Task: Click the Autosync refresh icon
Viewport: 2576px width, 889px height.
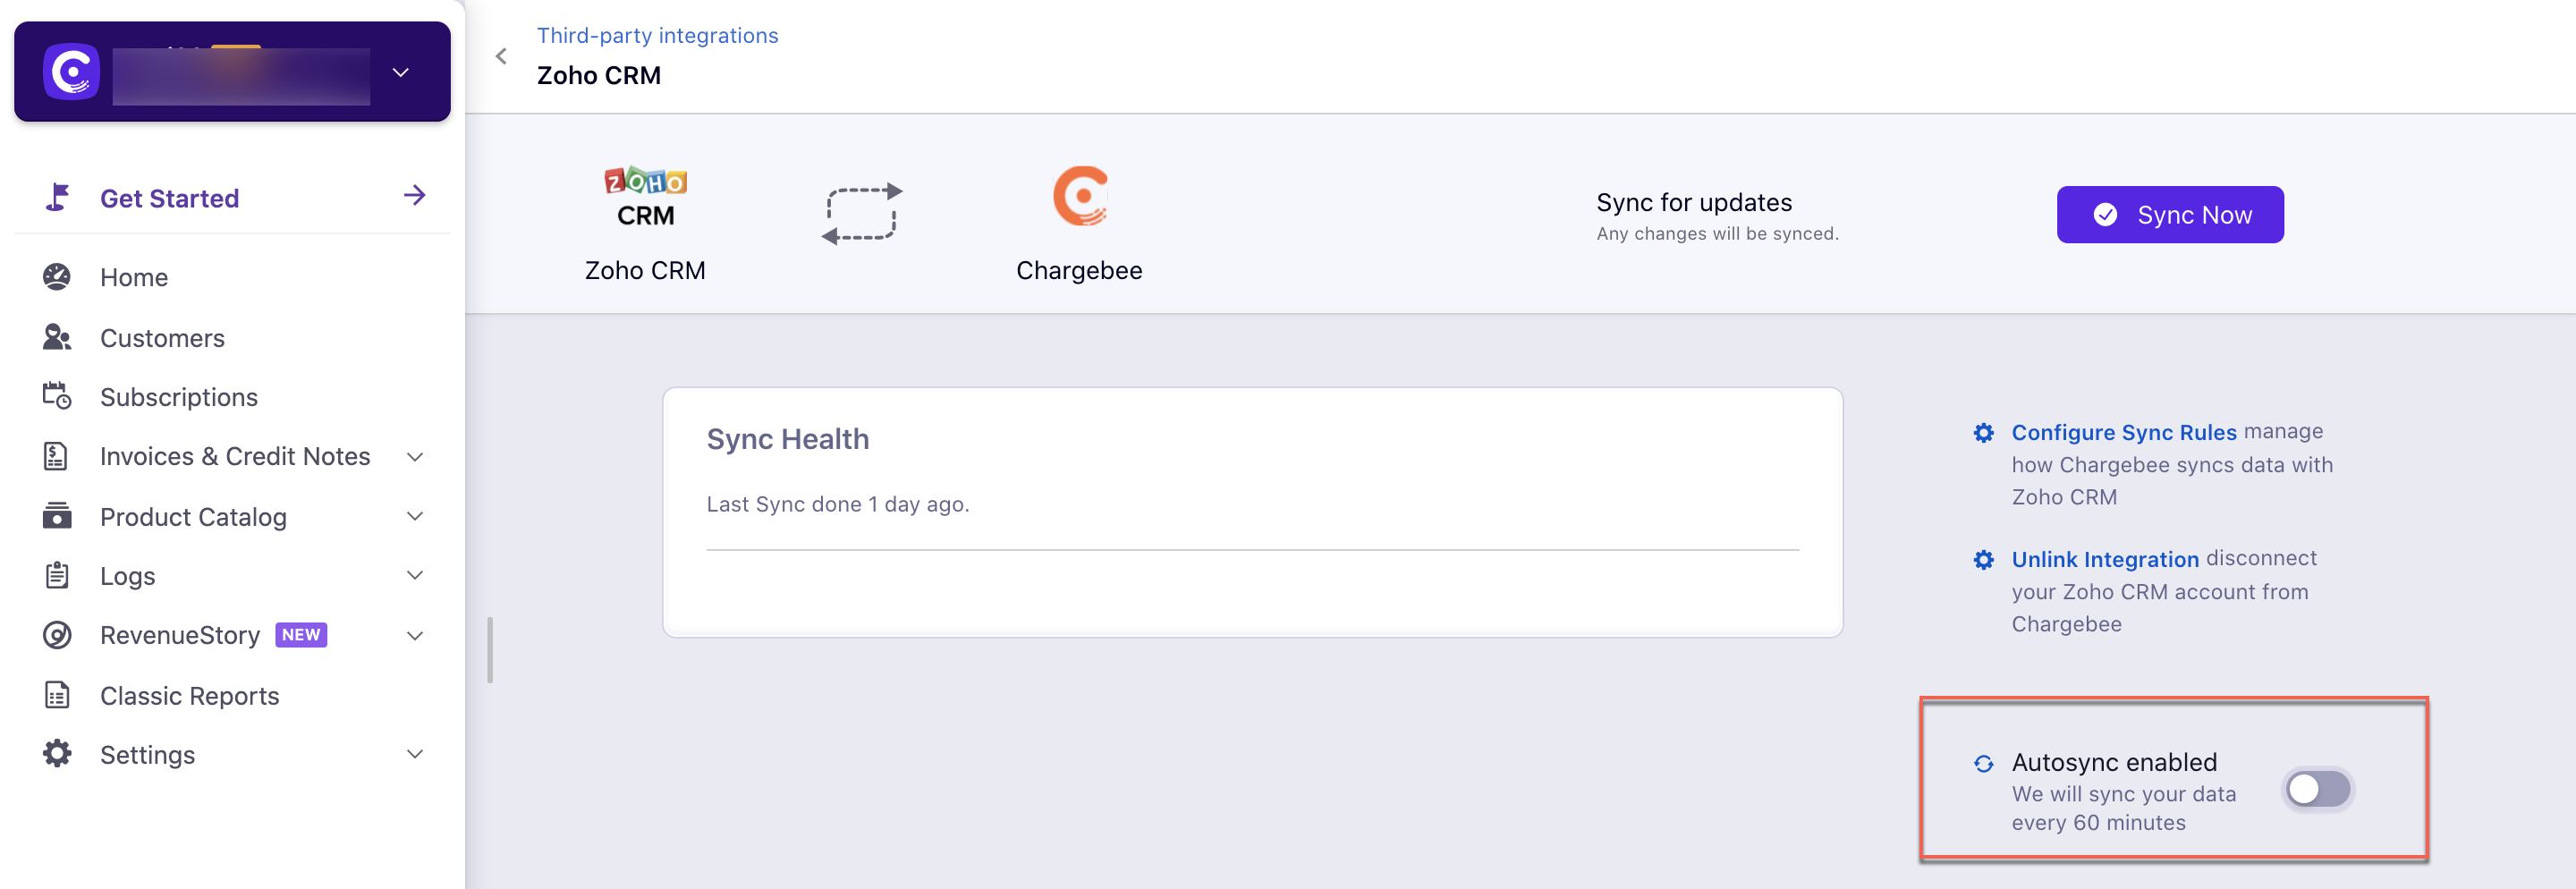Action: coord(1984,764)
